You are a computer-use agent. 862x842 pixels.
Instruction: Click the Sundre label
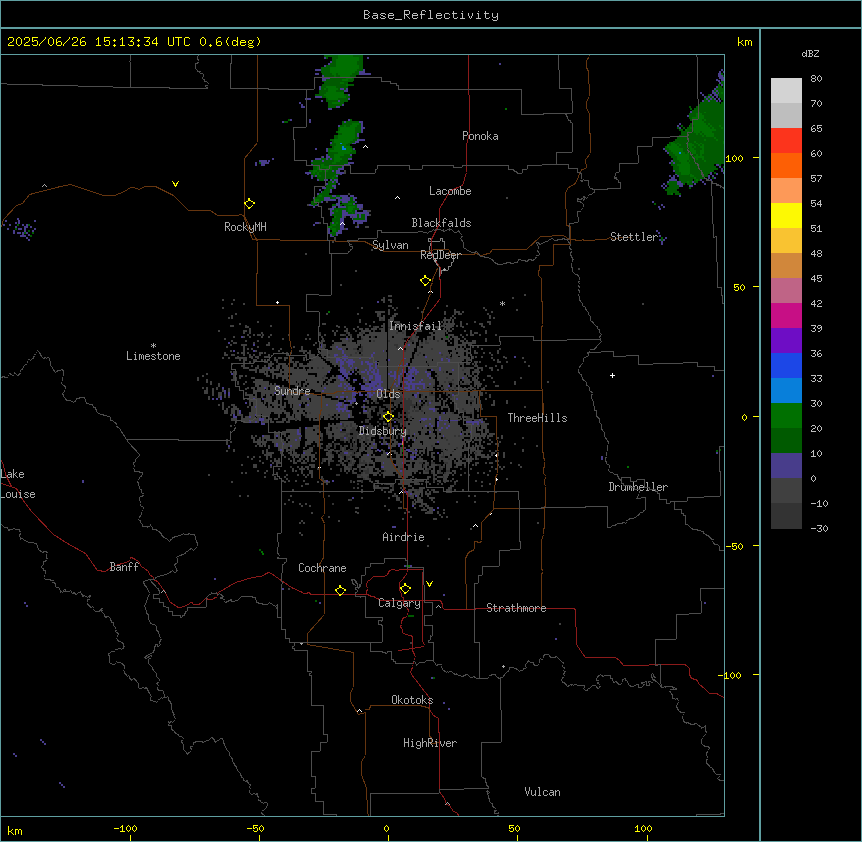[x=292, y=391]
